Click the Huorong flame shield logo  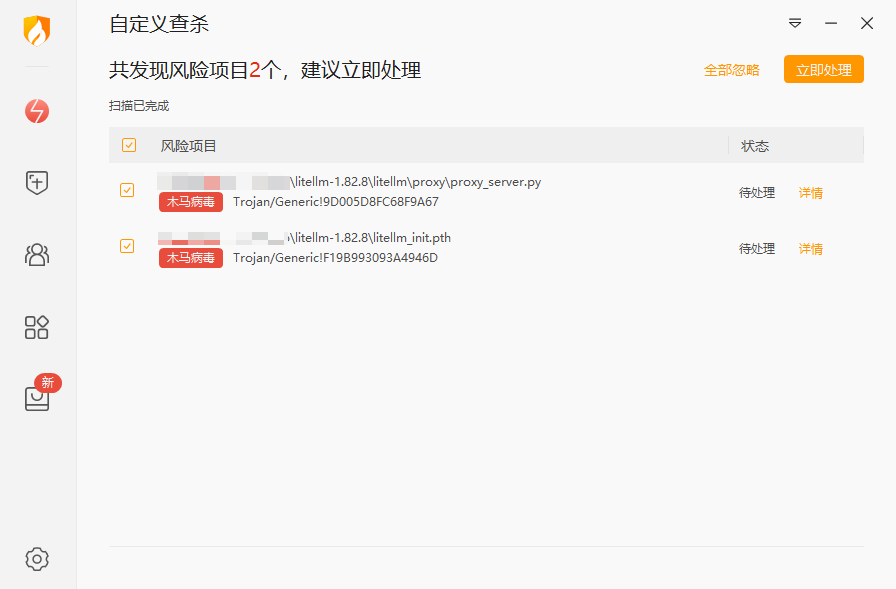(37, 31)
